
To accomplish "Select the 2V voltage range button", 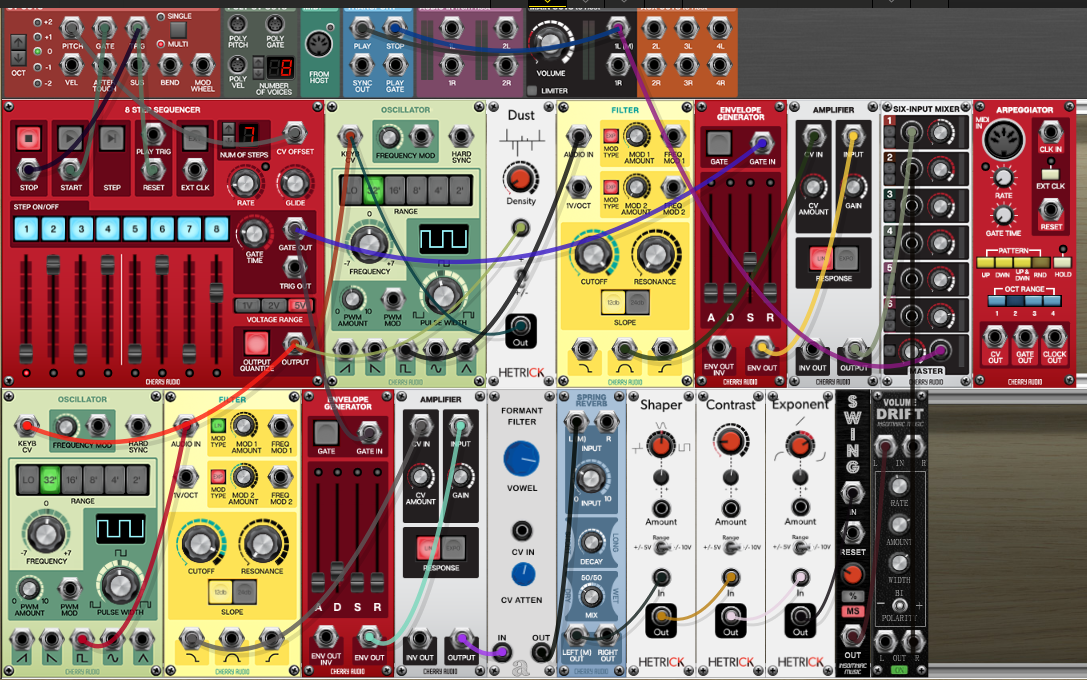I will tap(273, 306).
